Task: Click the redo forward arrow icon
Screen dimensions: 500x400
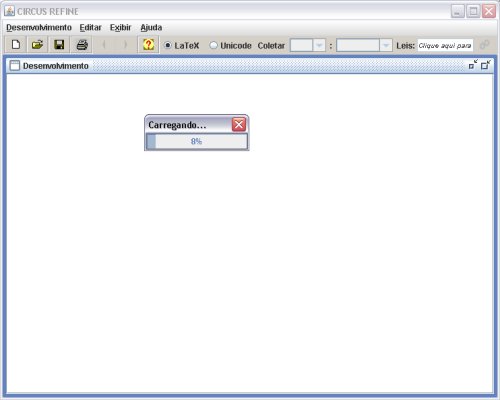Action: click(125, 45)
